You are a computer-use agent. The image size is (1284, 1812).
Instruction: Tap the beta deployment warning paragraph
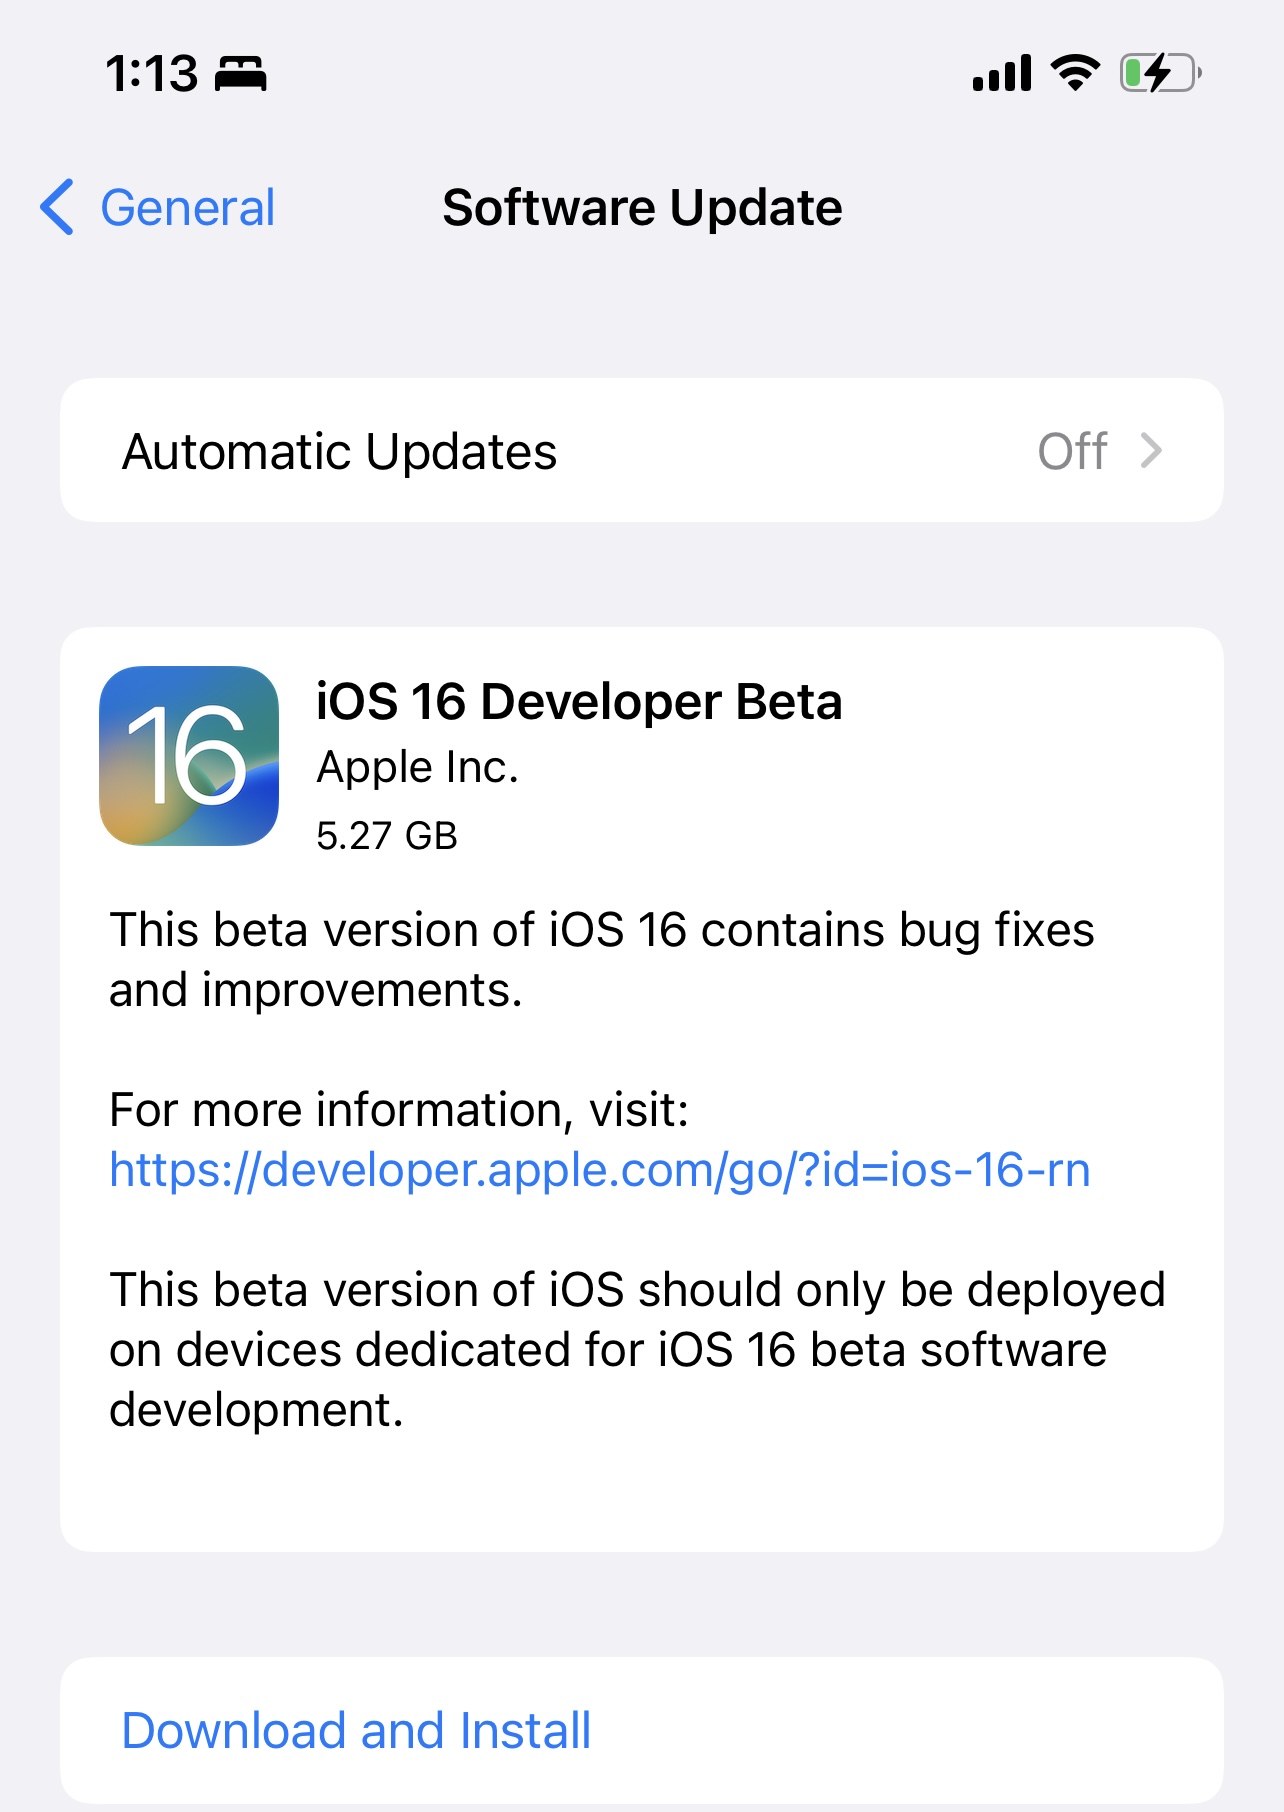pos(638,1350)
